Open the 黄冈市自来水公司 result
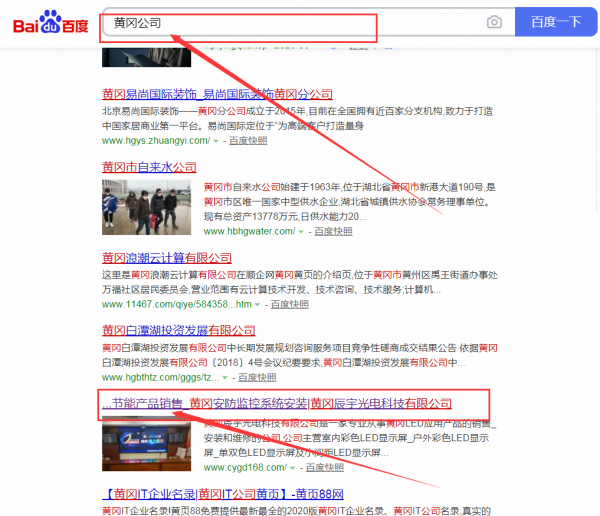The image size is (600, 516). 149,167
